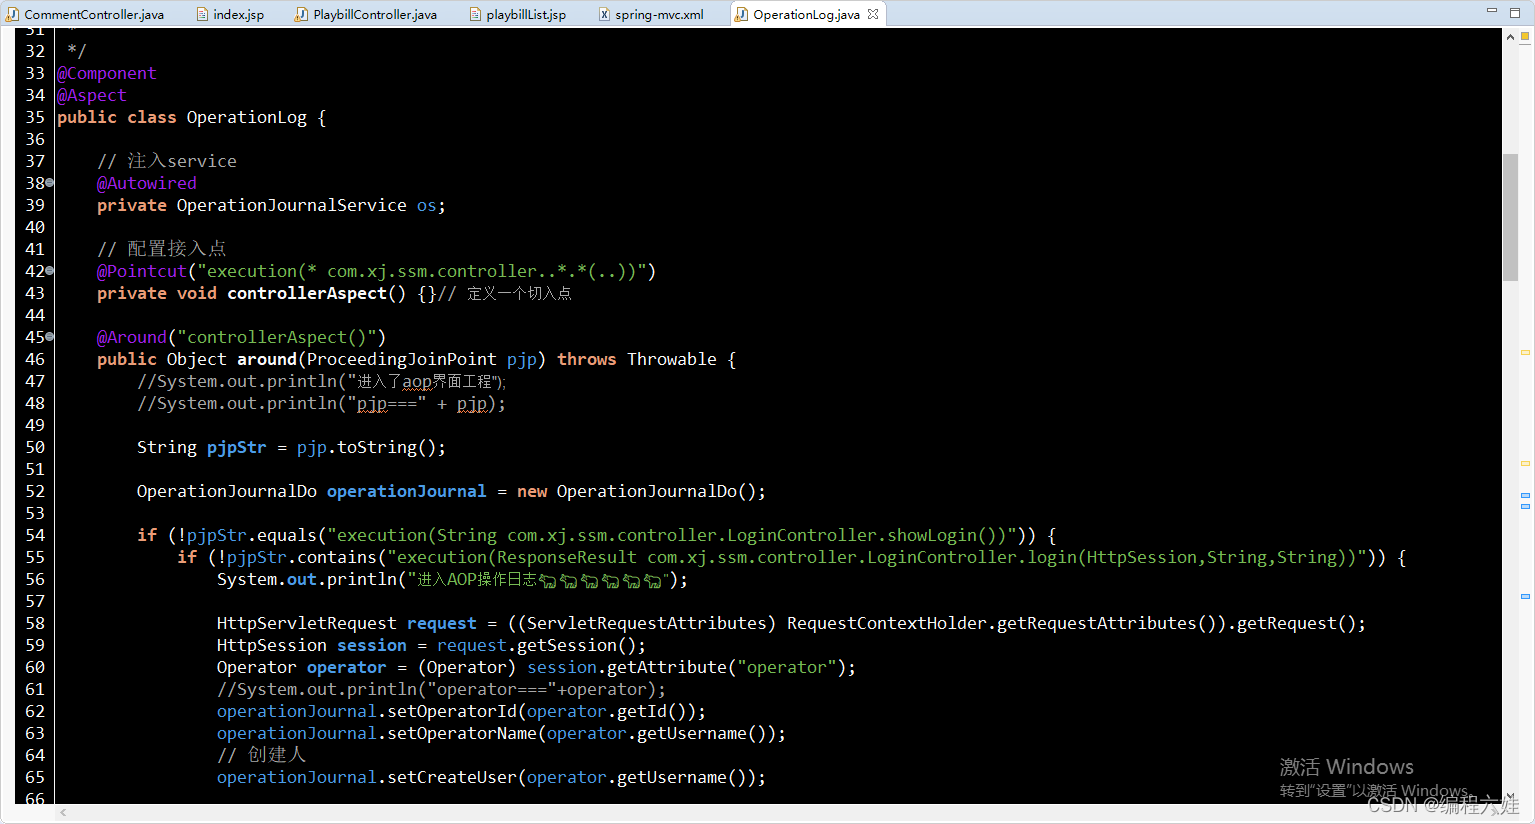
Task: Click line number 54 in the gutter
Action: coord(35,535)
